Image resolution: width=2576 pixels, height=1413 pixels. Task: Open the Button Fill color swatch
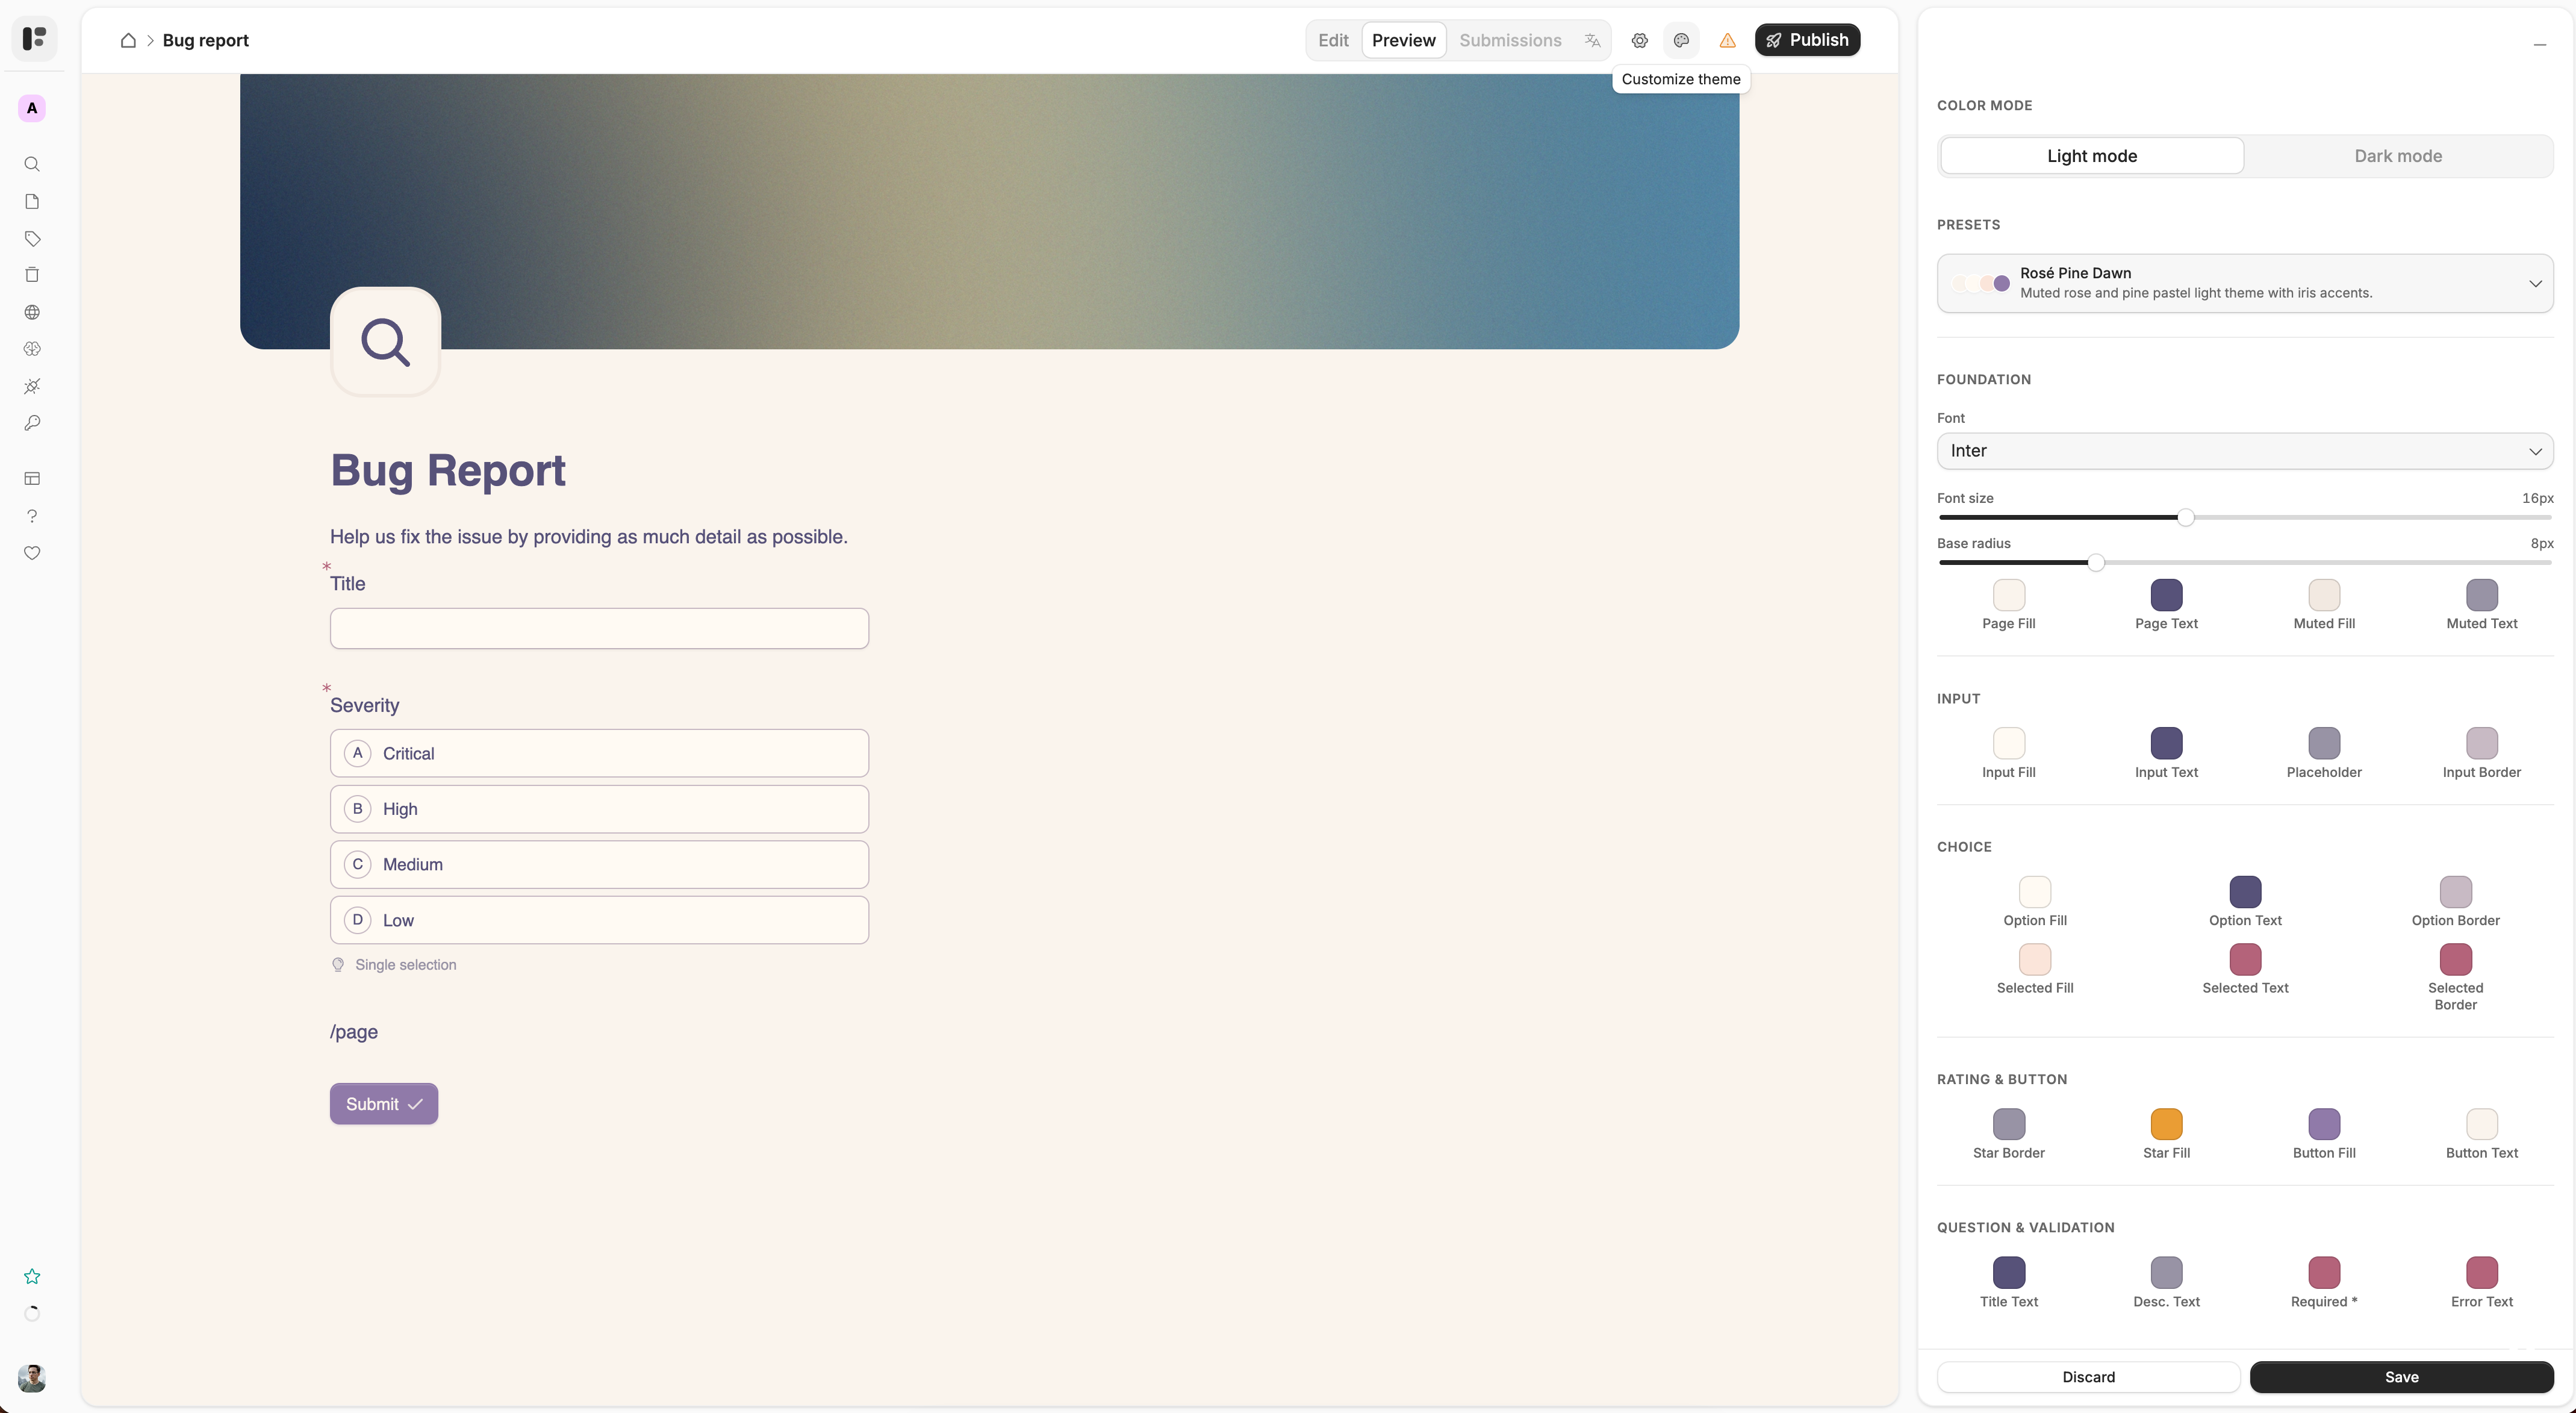tap(2324, 1124)
